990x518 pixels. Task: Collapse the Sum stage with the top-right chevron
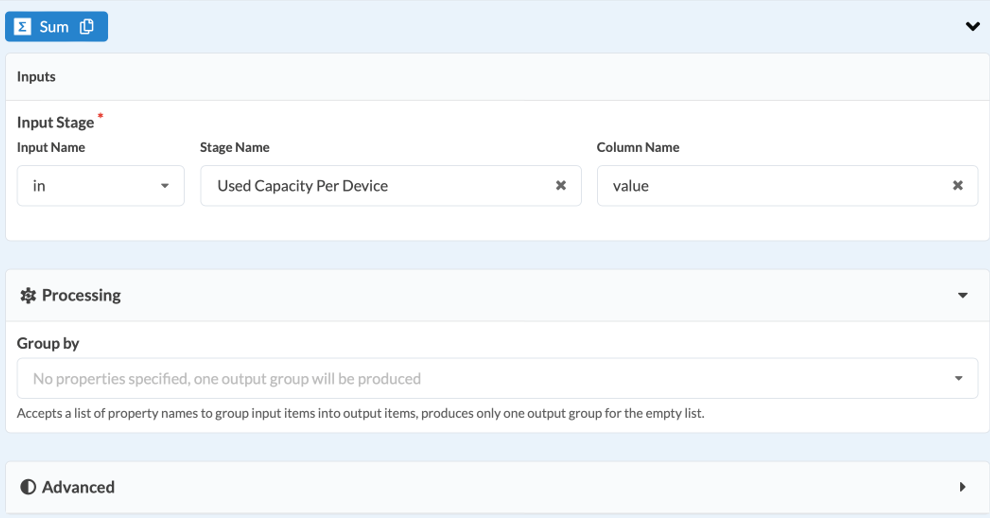972,27
